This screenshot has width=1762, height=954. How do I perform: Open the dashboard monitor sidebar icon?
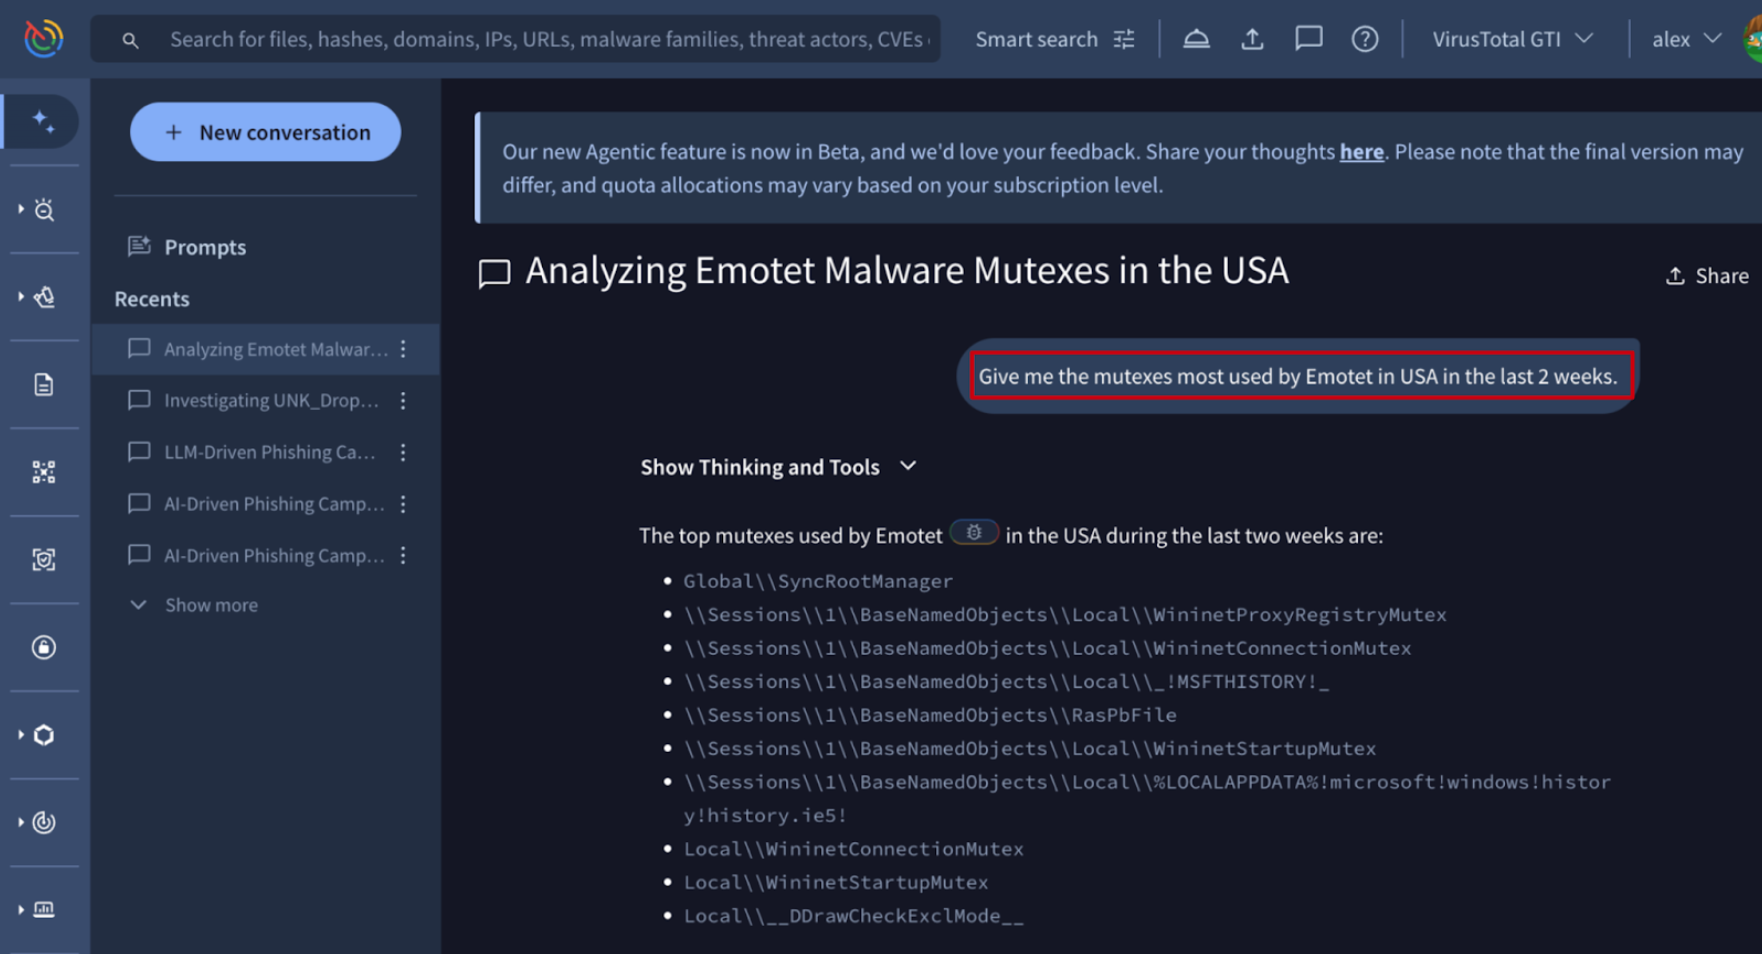(x=44, y=909)
